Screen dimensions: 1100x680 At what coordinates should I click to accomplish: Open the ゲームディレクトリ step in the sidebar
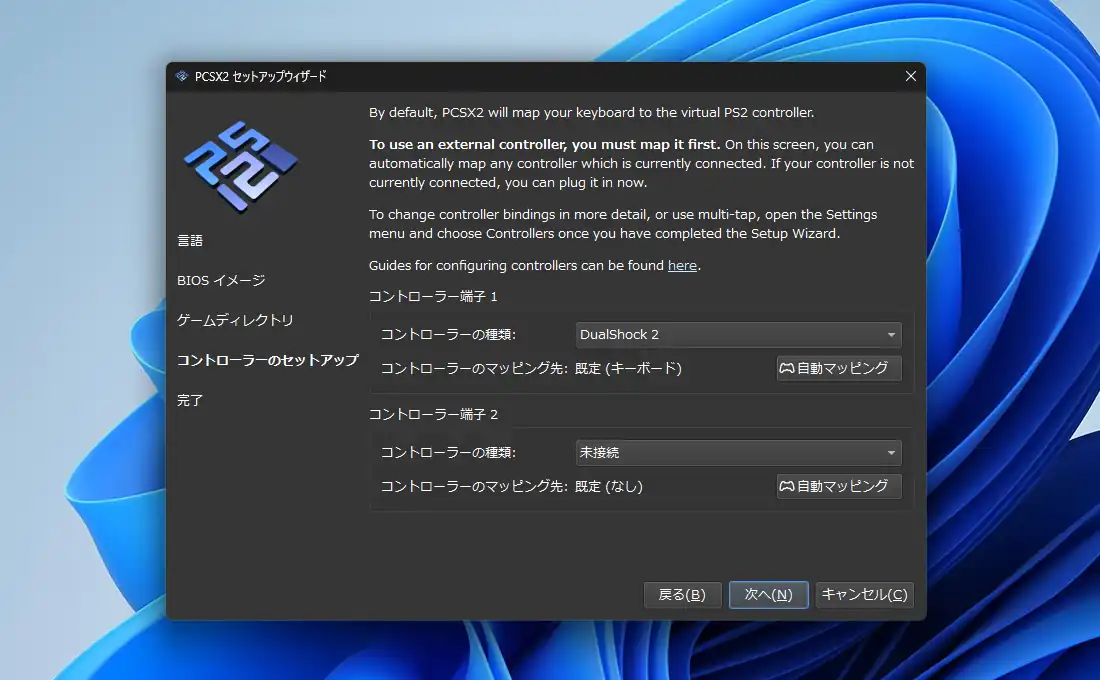[x=235, y=321]
